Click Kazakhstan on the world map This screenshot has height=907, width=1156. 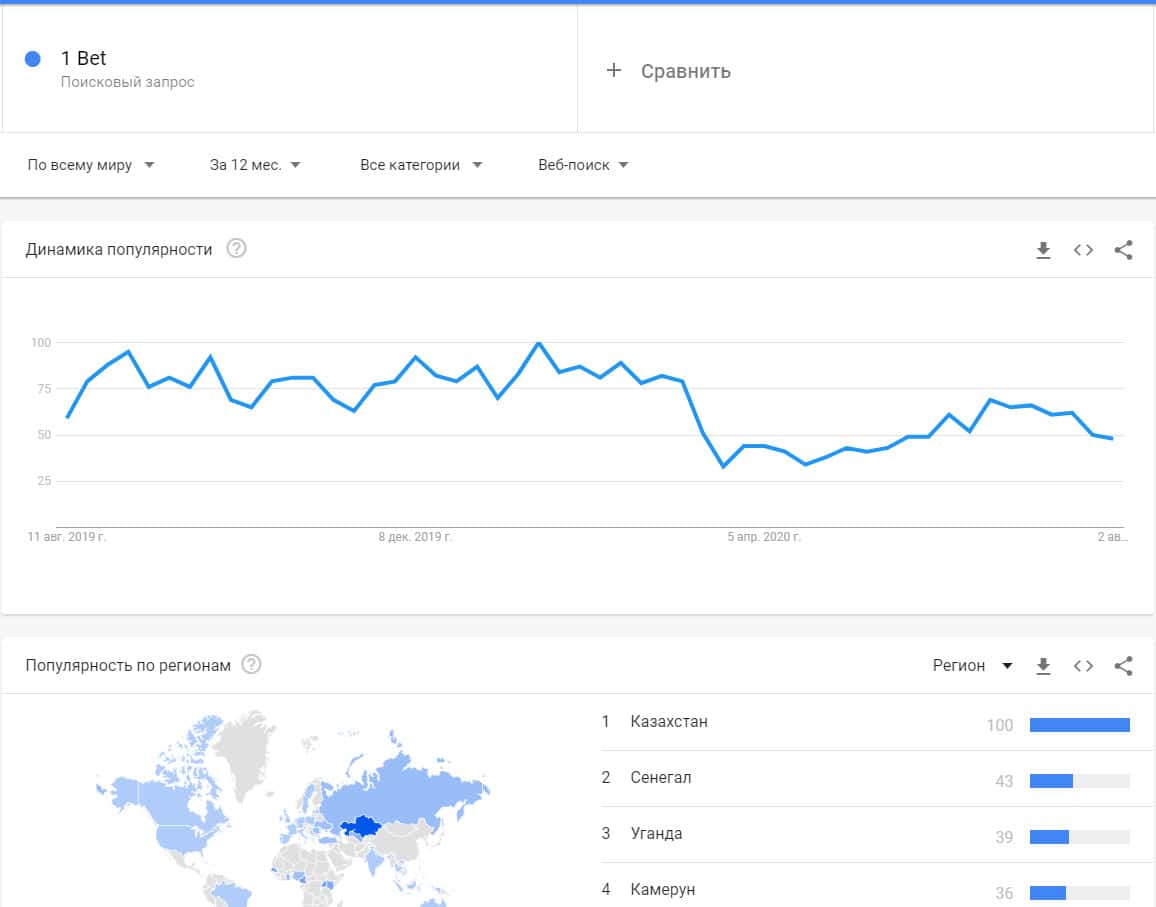pyautogui.click(x=363, y=827)
